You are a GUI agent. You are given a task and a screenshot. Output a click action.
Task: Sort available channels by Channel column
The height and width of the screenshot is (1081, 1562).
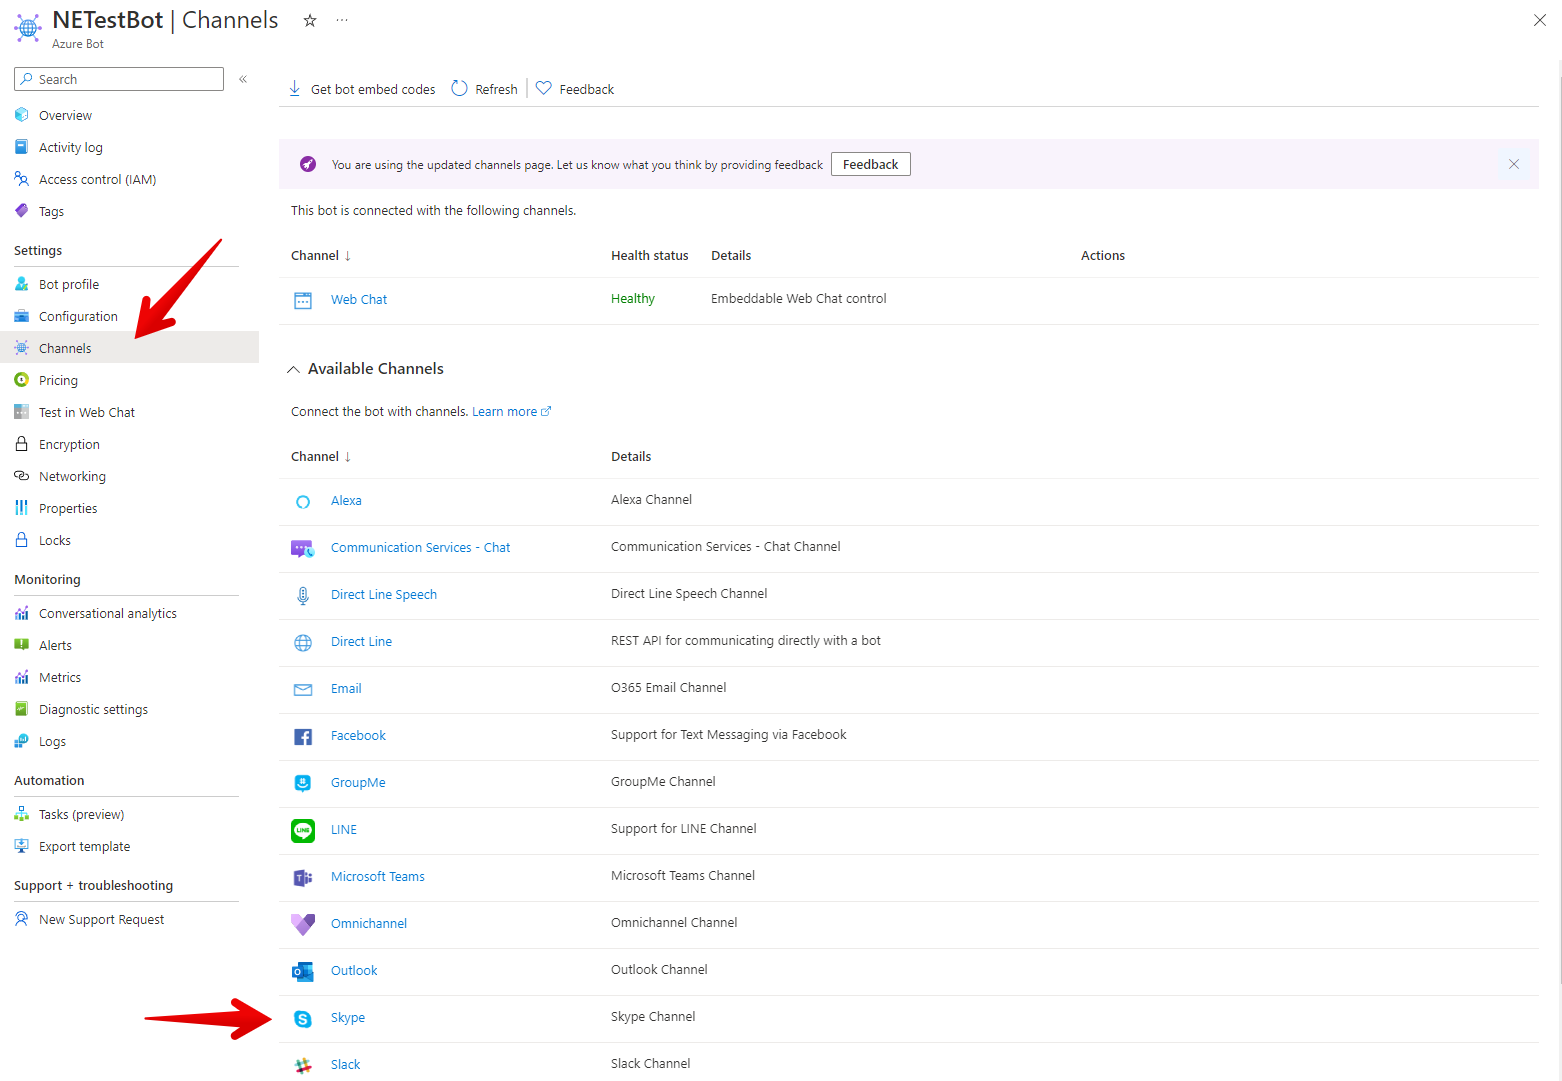tap(321, 457)
